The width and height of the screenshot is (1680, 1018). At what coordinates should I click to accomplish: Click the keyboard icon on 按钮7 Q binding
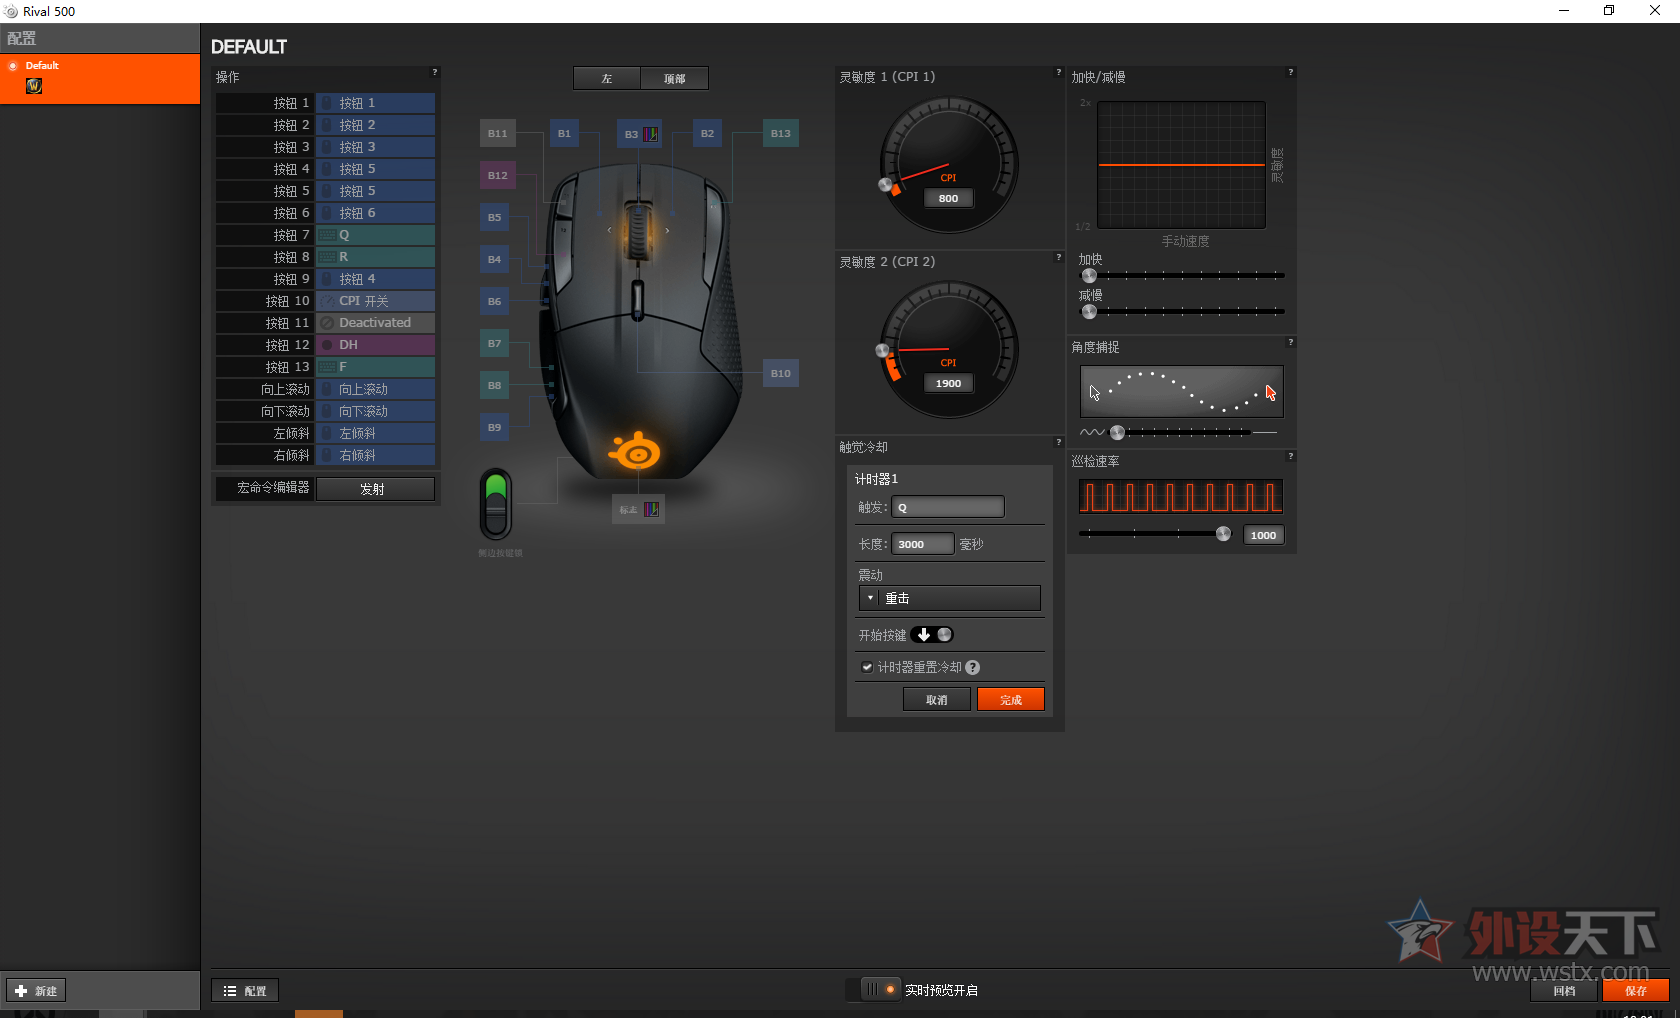[329, 234]
